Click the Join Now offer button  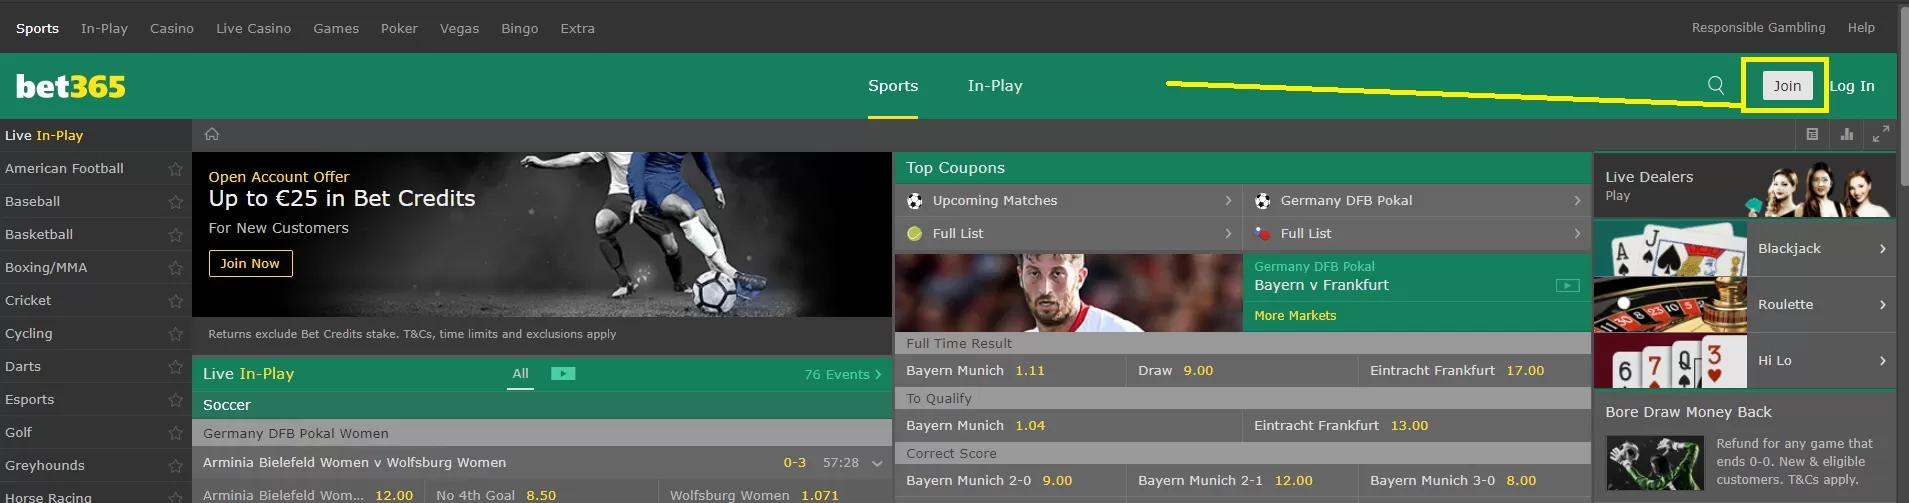(250, 263)
